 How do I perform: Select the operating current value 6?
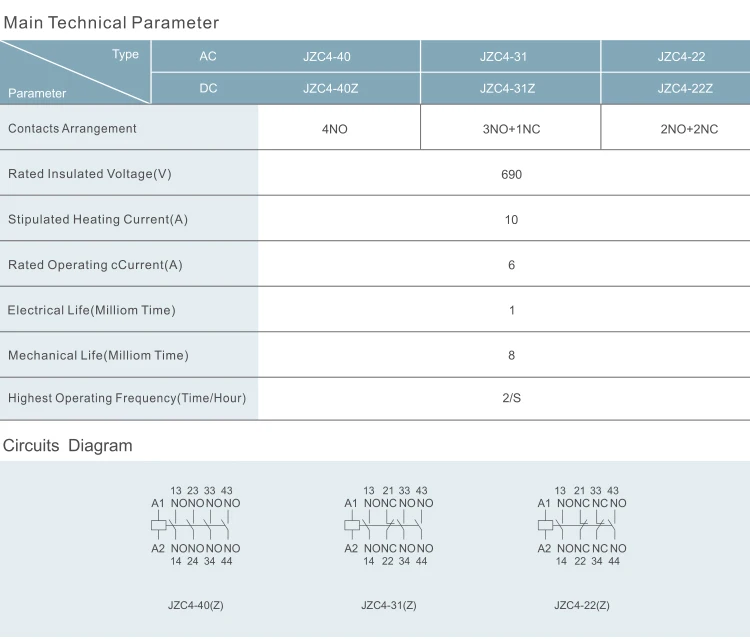point(511,265)
